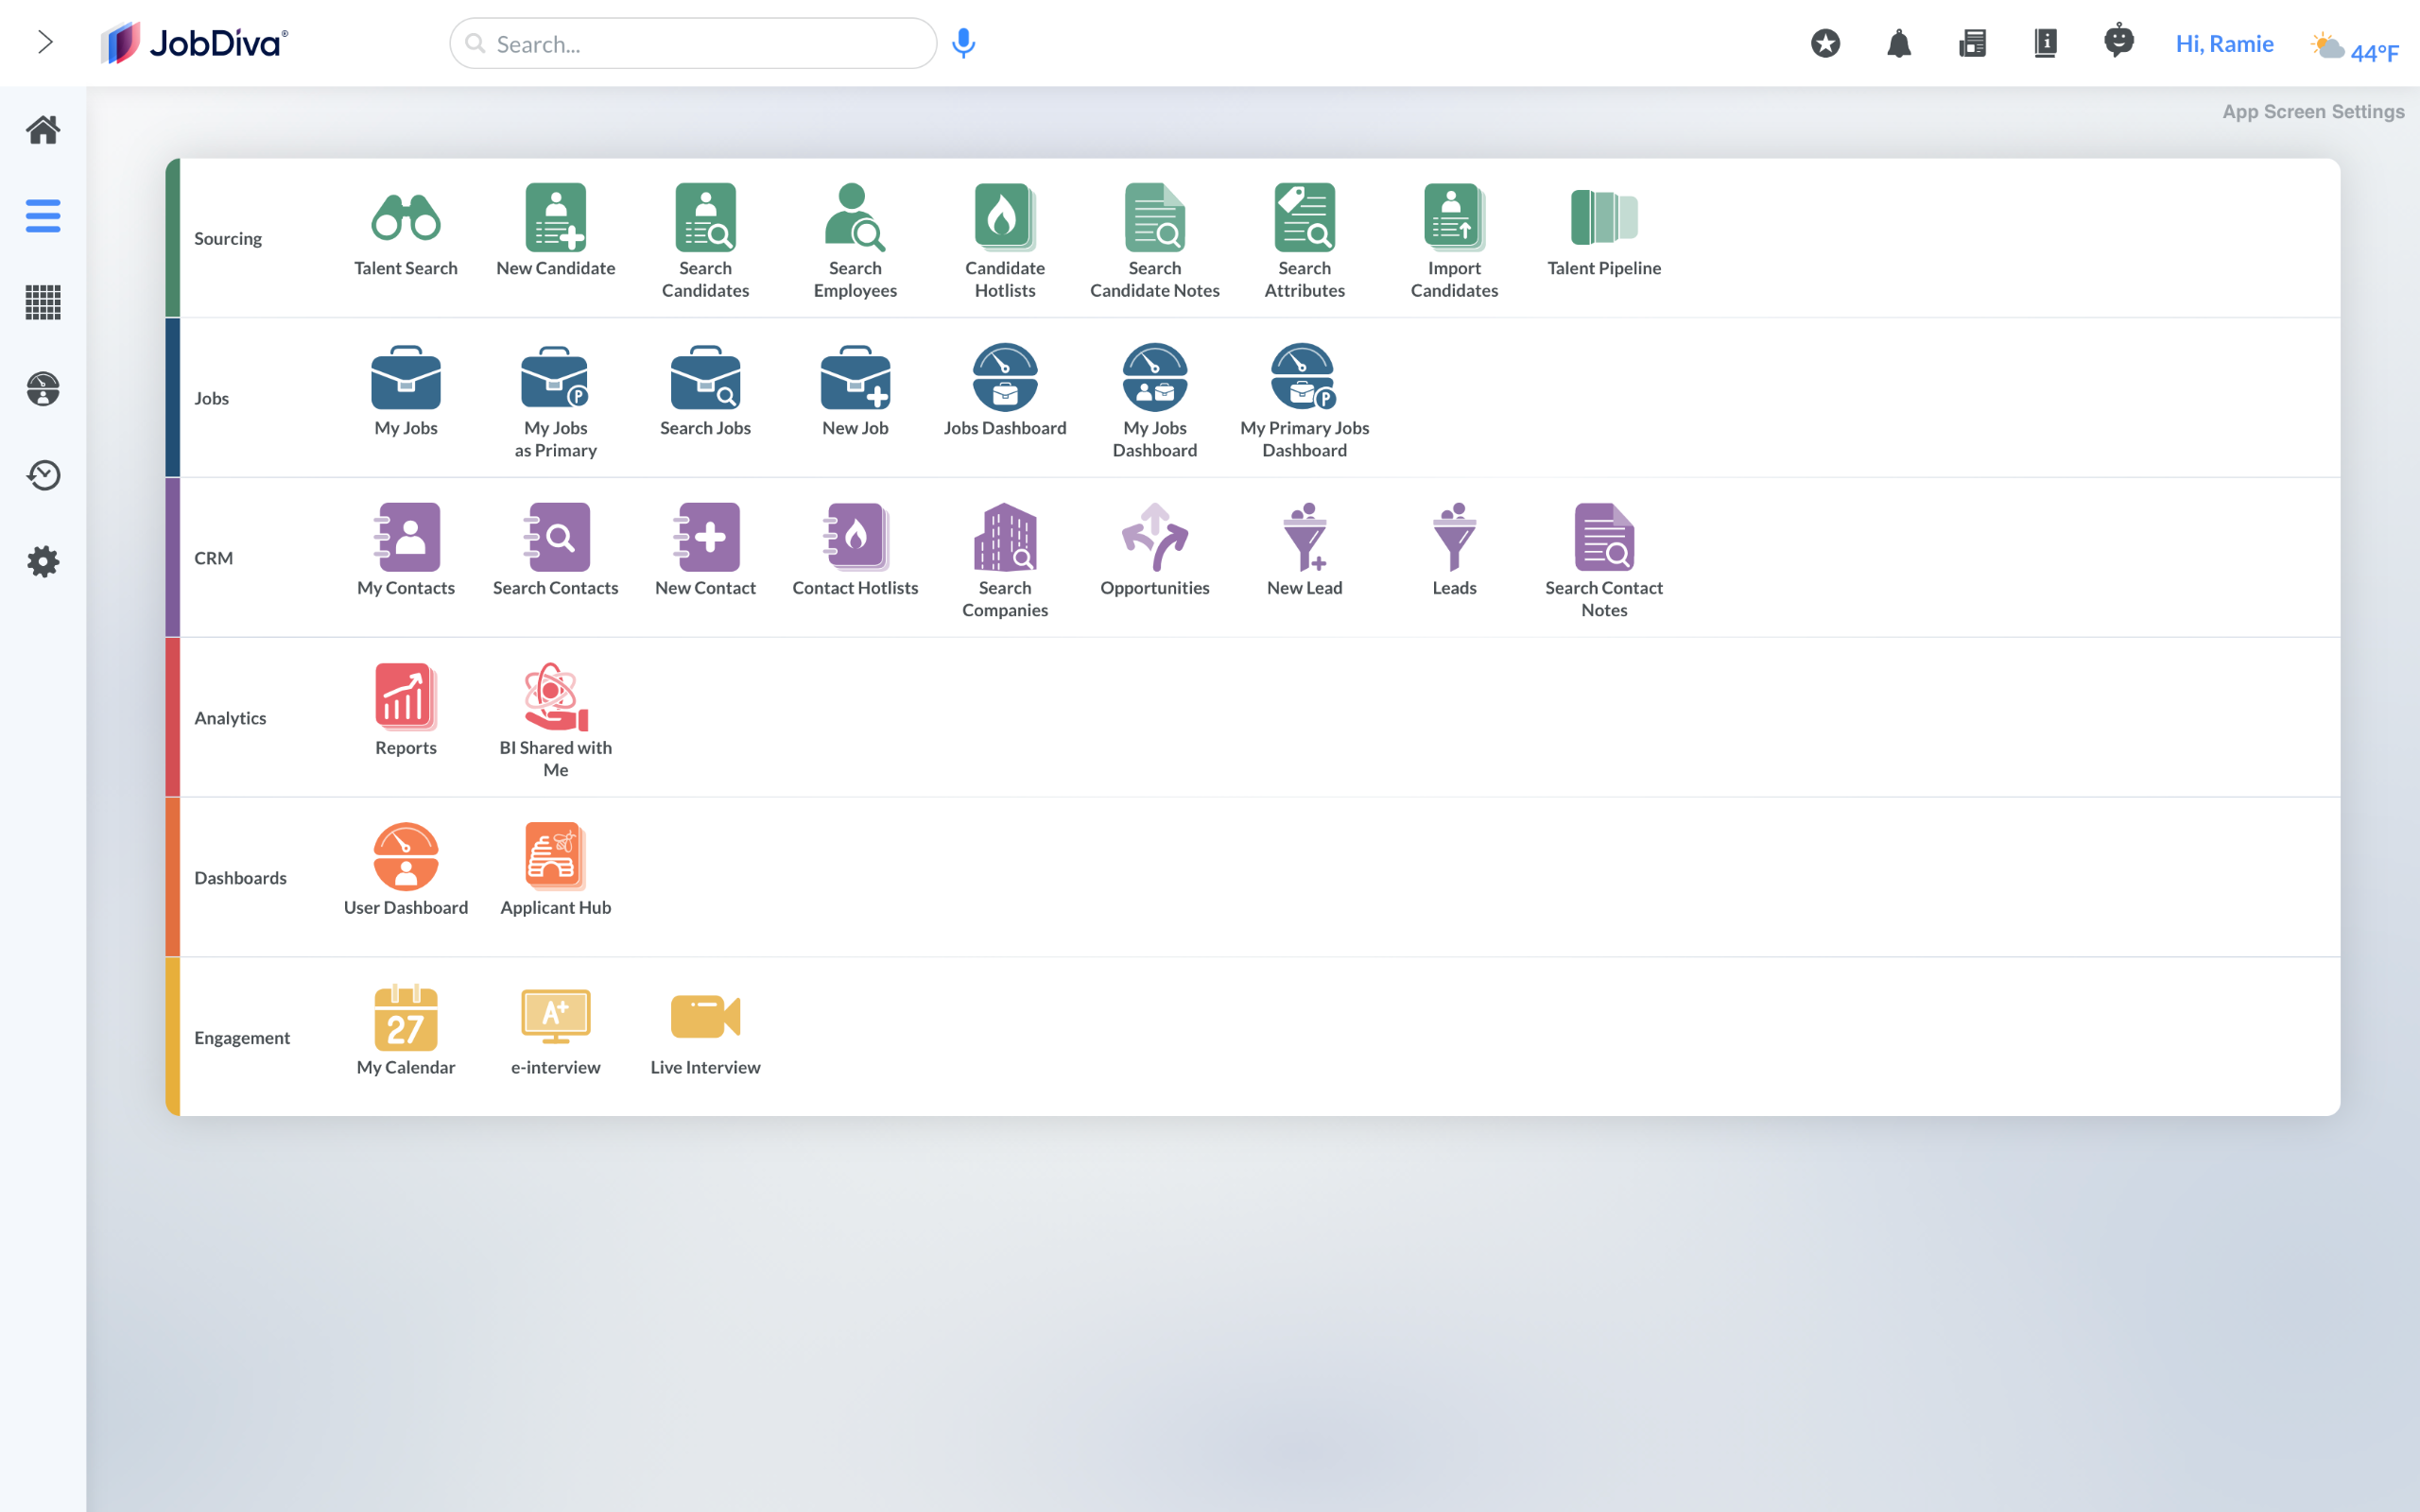Activate voice search microphone
This screenshot has height=1512, width=2420.
pos(963,43)
